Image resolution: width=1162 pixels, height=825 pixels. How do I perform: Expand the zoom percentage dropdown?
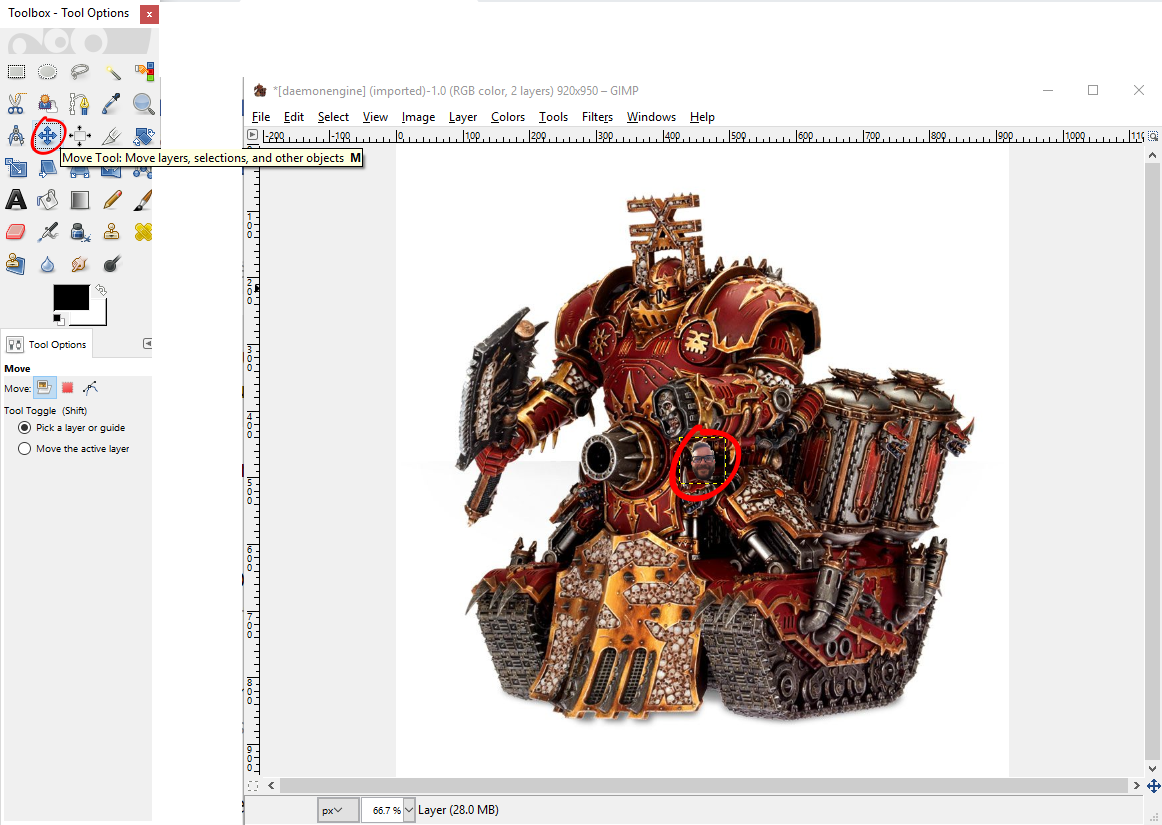409,810
